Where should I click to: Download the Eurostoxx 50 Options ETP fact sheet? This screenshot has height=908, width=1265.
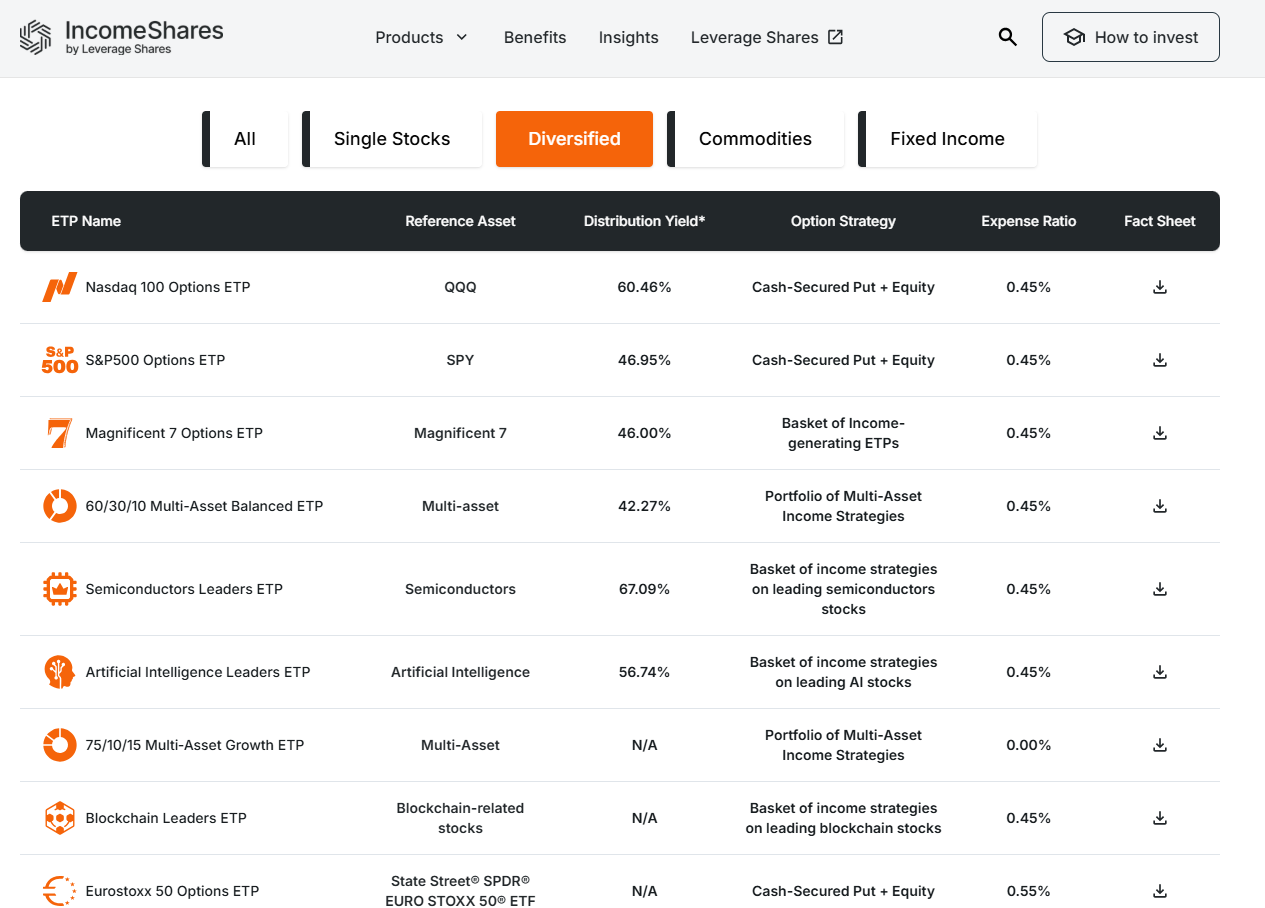1160,891
